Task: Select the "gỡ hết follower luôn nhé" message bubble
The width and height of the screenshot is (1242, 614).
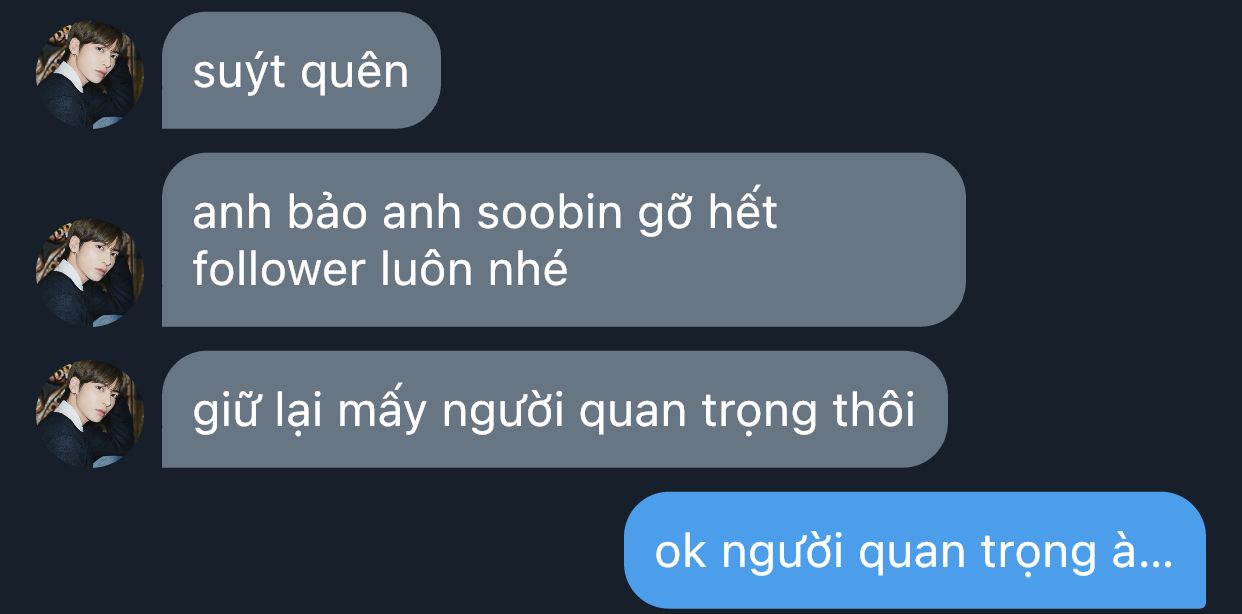Action: 563,240
